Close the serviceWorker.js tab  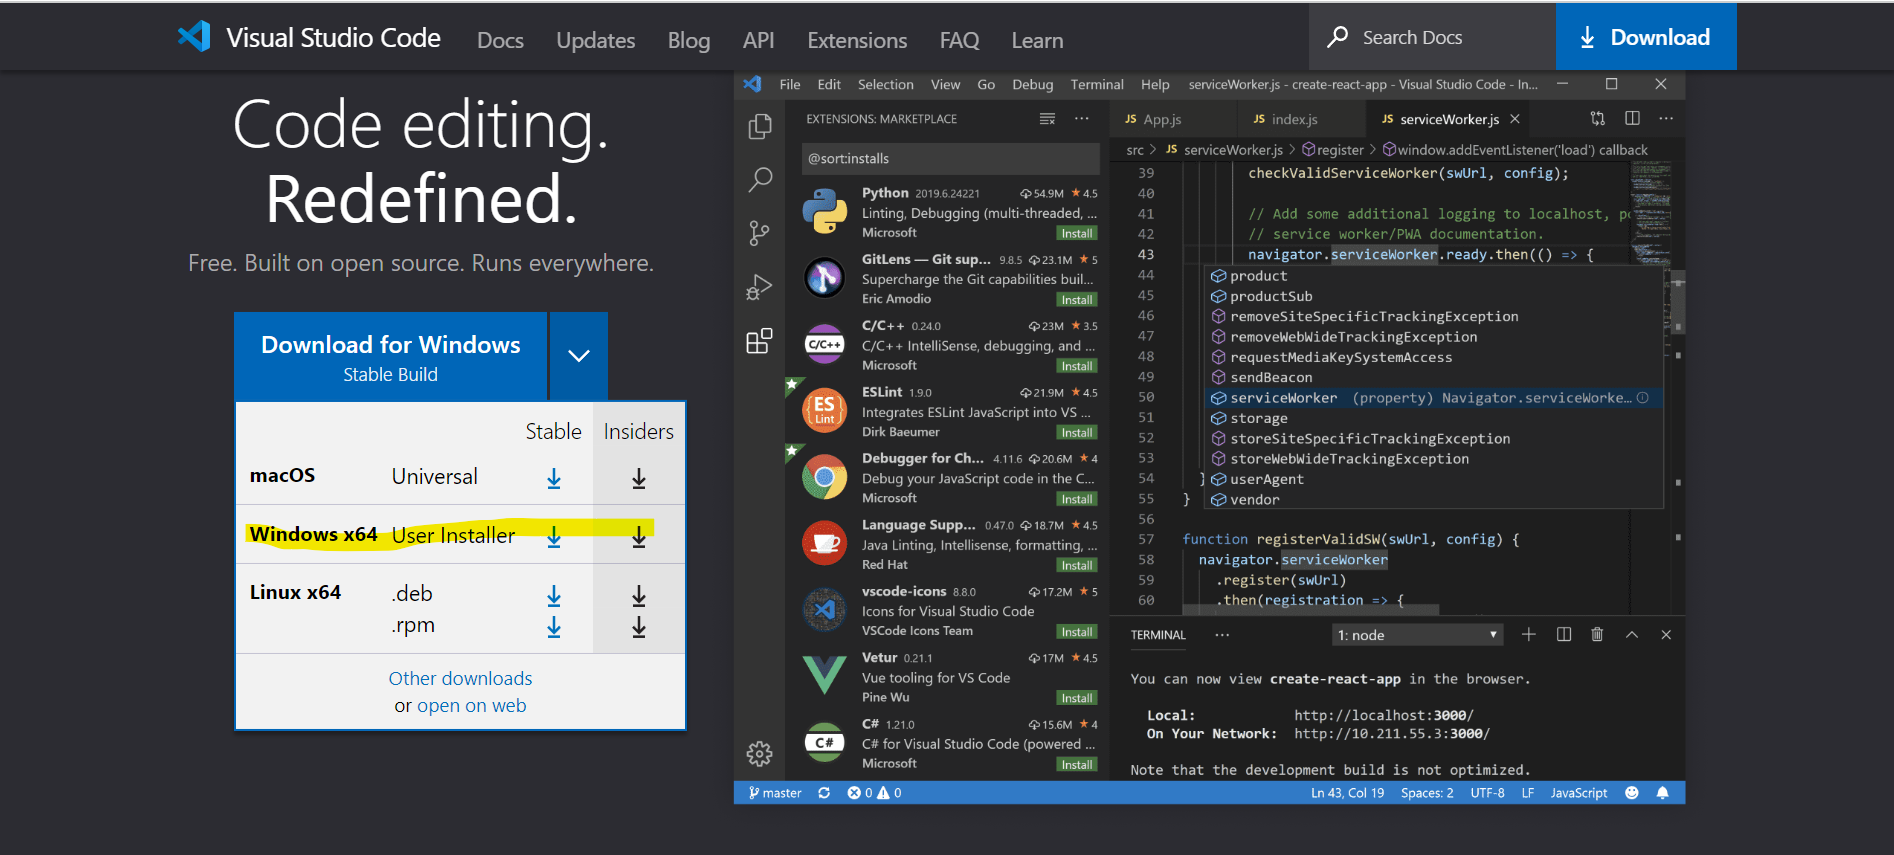1515,119
